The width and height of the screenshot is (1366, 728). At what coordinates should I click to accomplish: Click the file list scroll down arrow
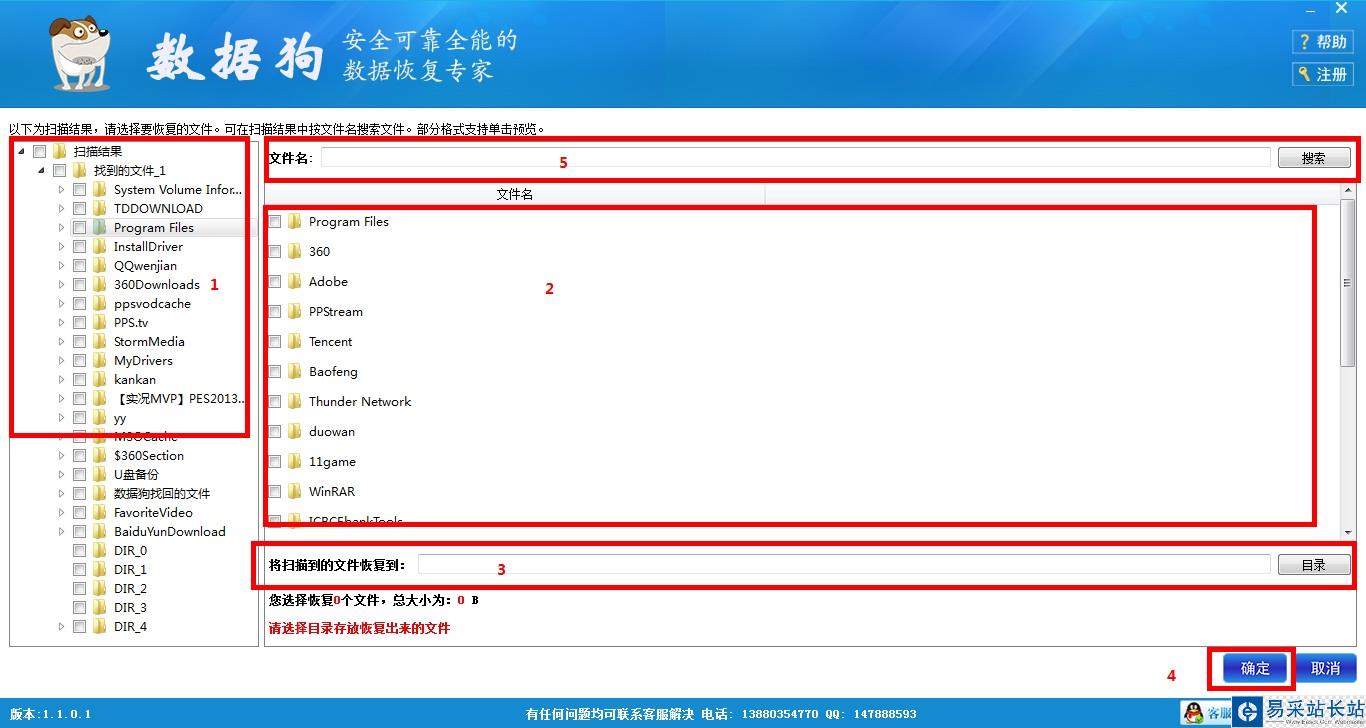pos(1350,532)
